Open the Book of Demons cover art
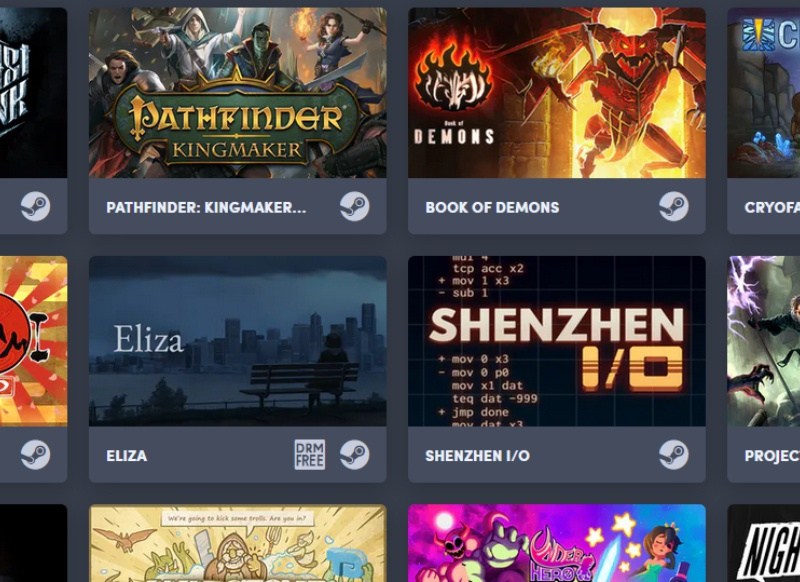 point(557,93)
